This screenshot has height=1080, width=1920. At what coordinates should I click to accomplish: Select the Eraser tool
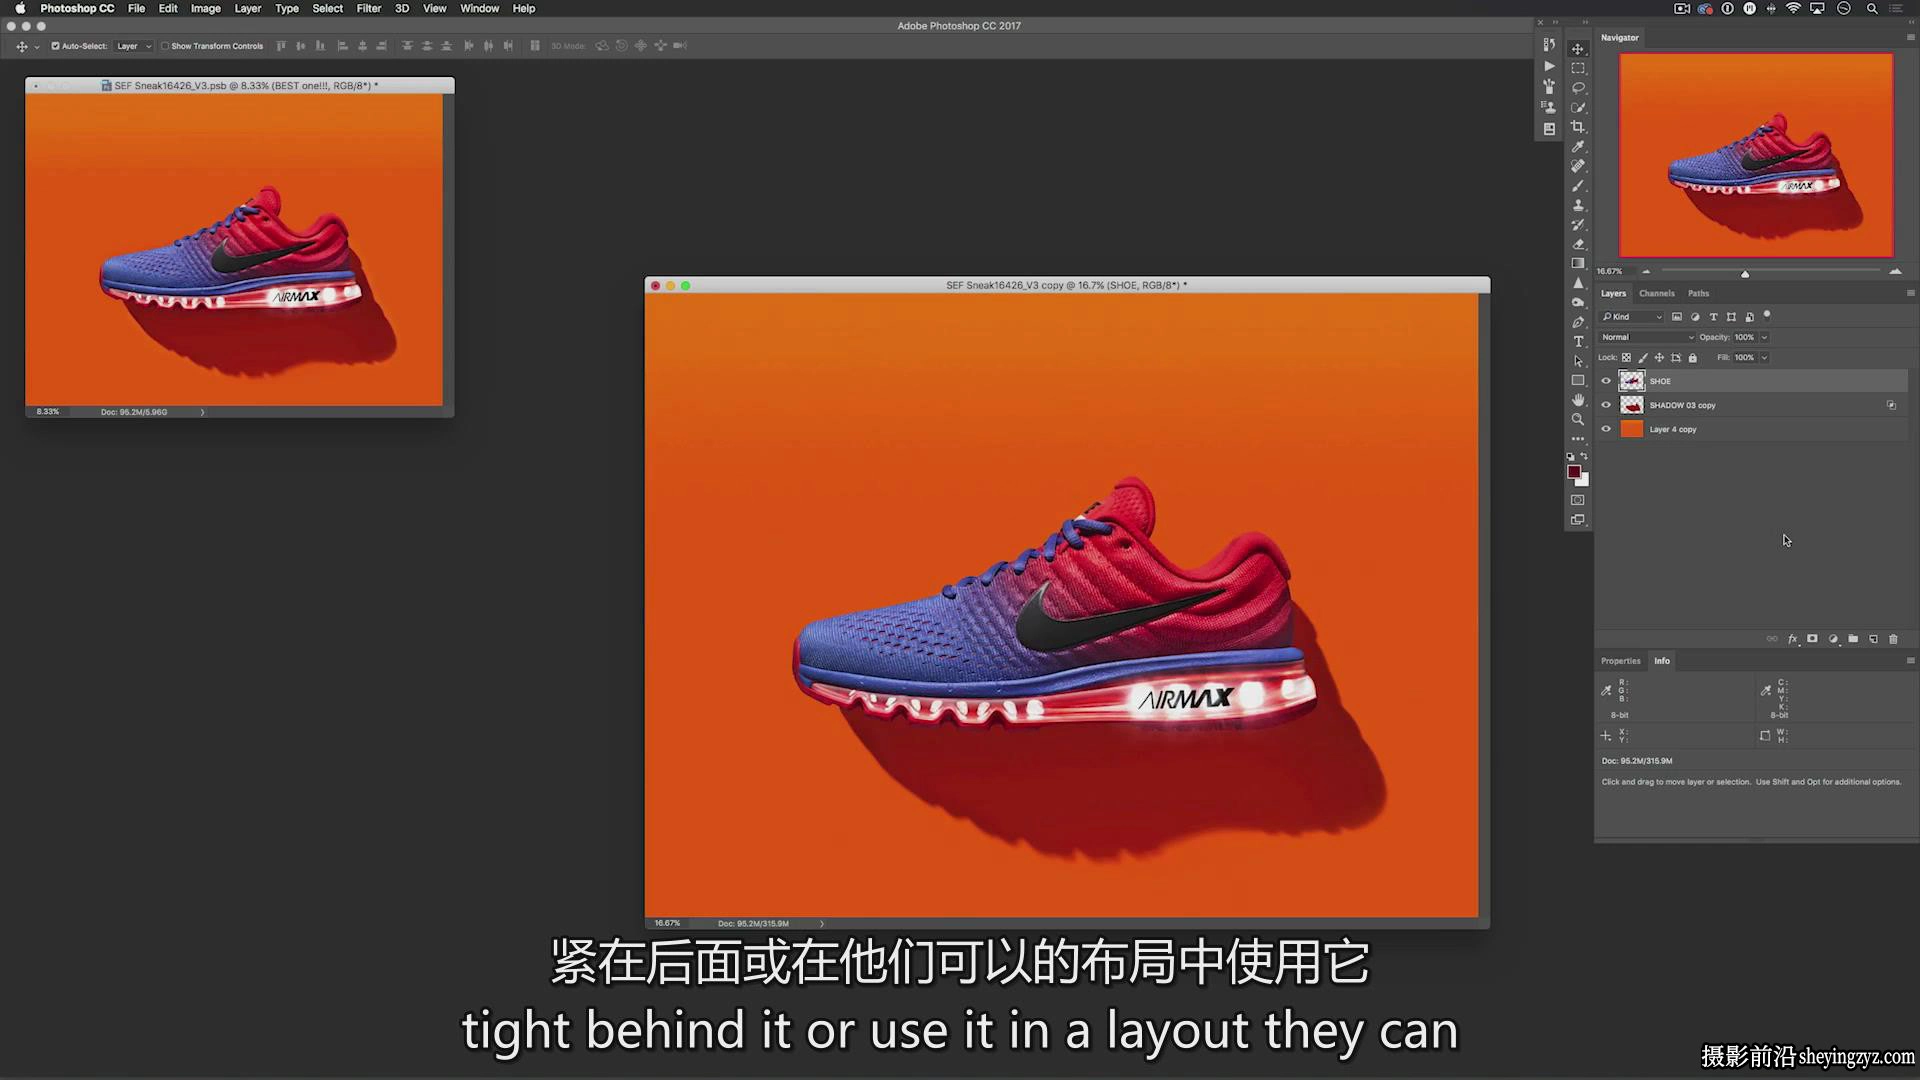tap(1578, 244)
